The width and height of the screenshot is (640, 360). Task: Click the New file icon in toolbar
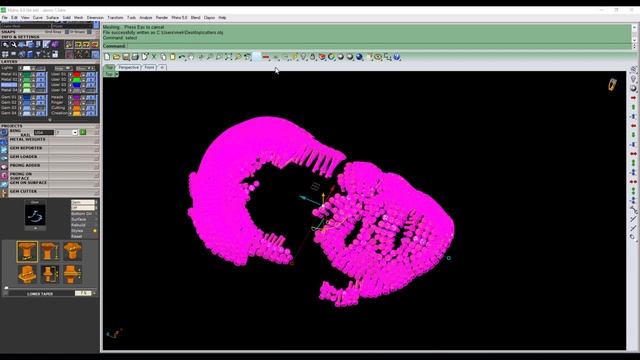pyautogui.click(x=107, y=57)
